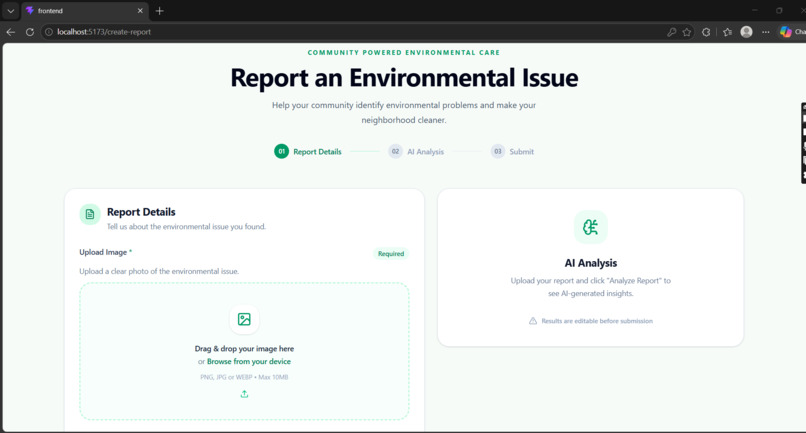Open the favorites list icon
The height and width of the screenshot is (433, 806).
tap(727, 32)
